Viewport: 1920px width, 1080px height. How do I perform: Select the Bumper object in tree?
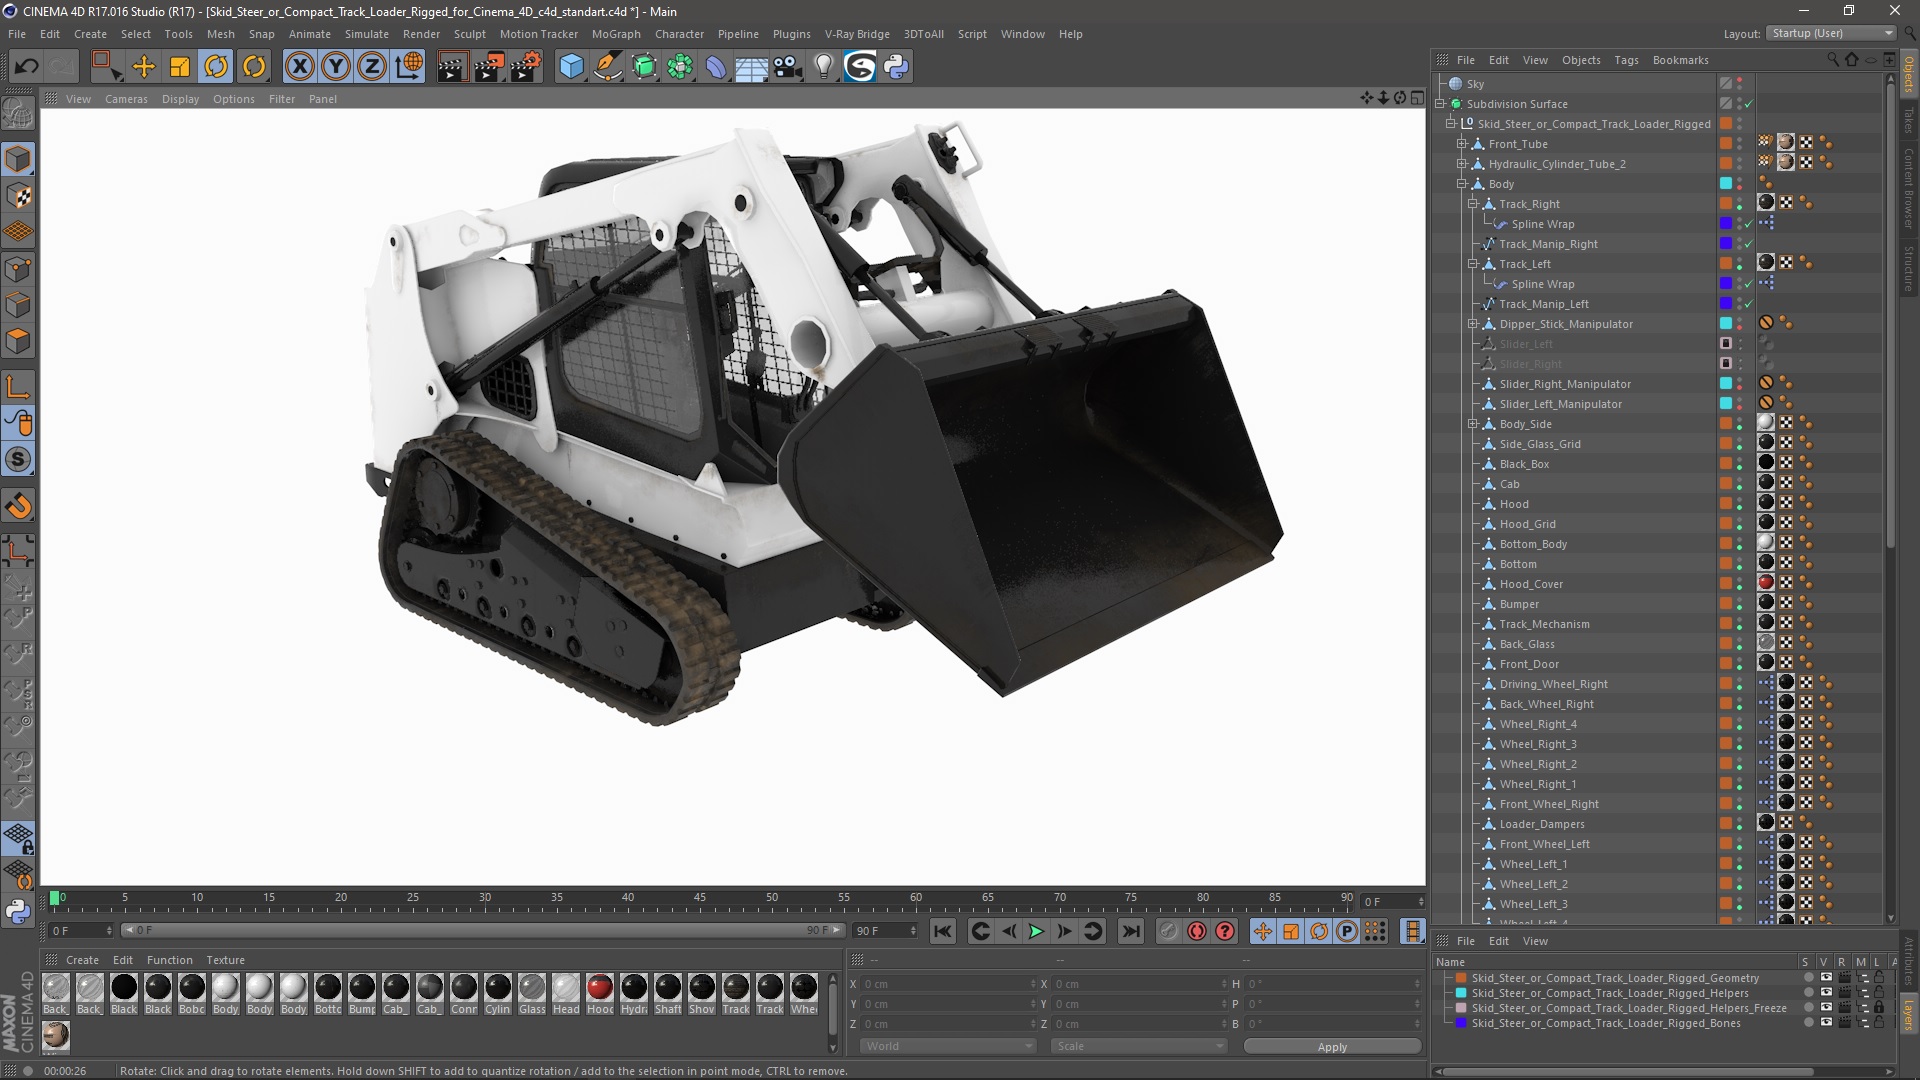pos(1519,604)
